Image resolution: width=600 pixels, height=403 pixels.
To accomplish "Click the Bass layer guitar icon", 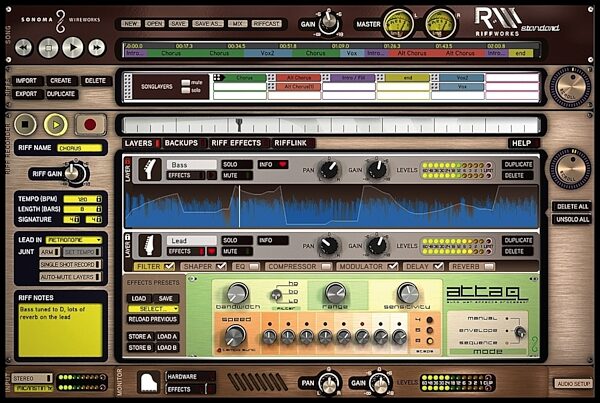I will pos(150,169).
